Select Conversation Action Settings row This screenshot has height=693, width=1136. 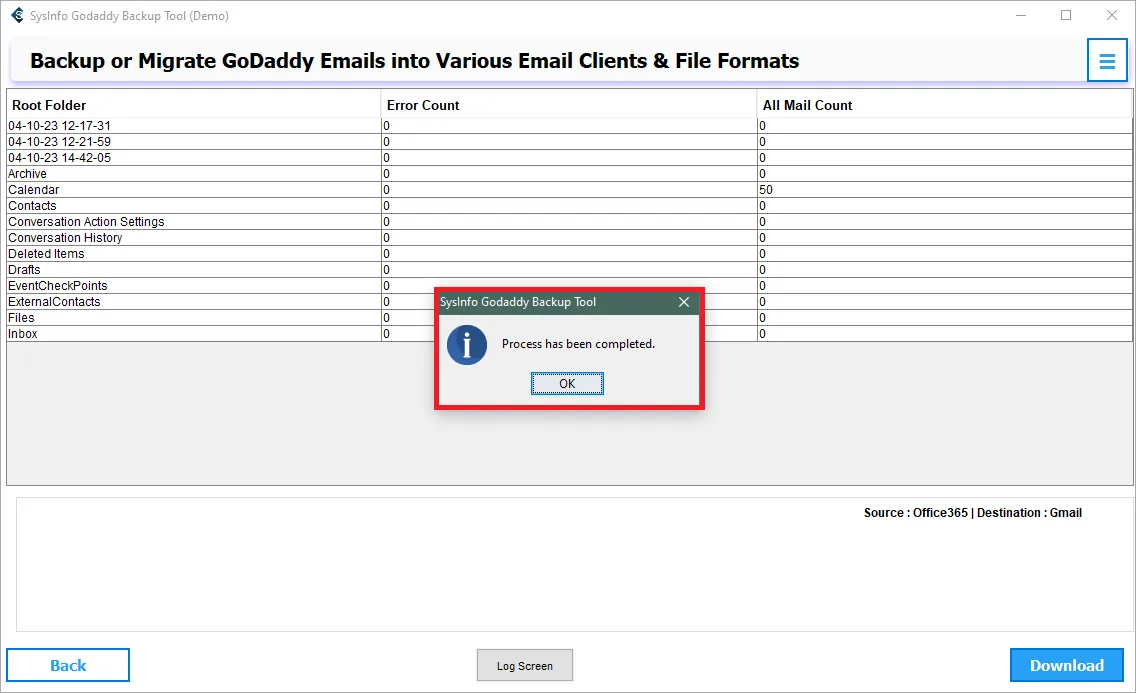pos(569,221)
